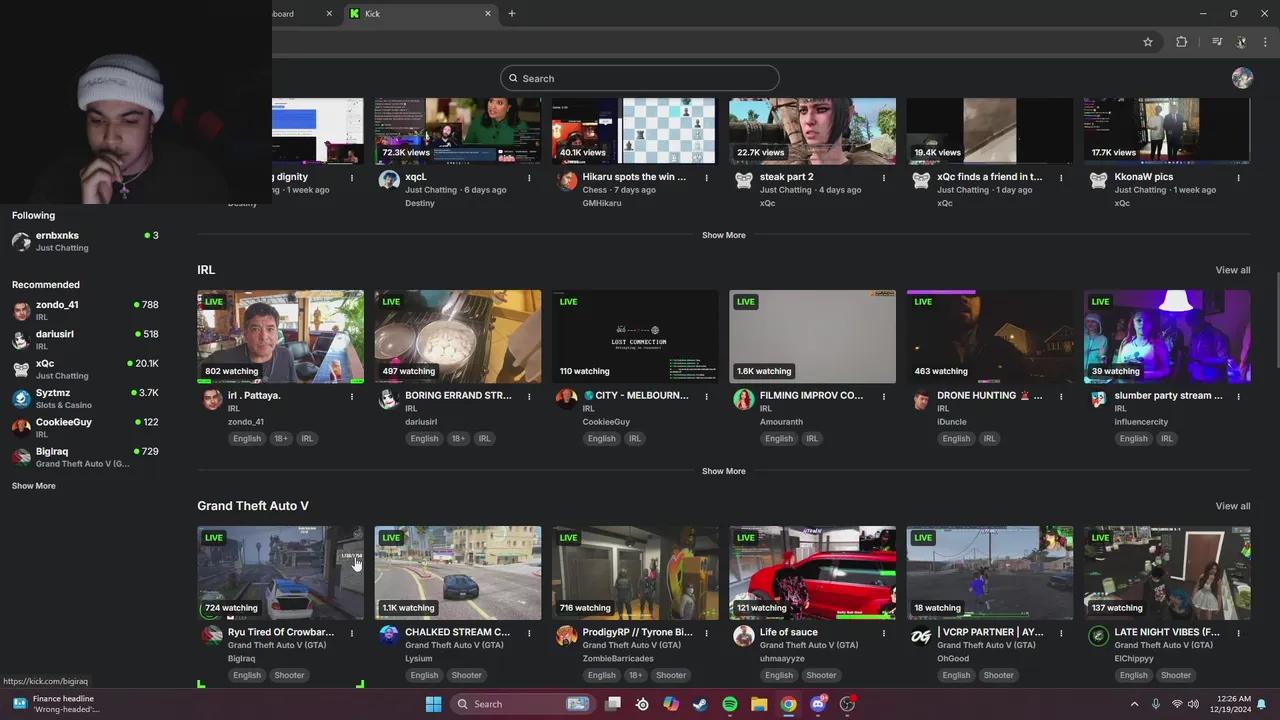Select English tag on Pattaya stream
The height and width of the screenshot is (720, 1280).
coord(247,438)
